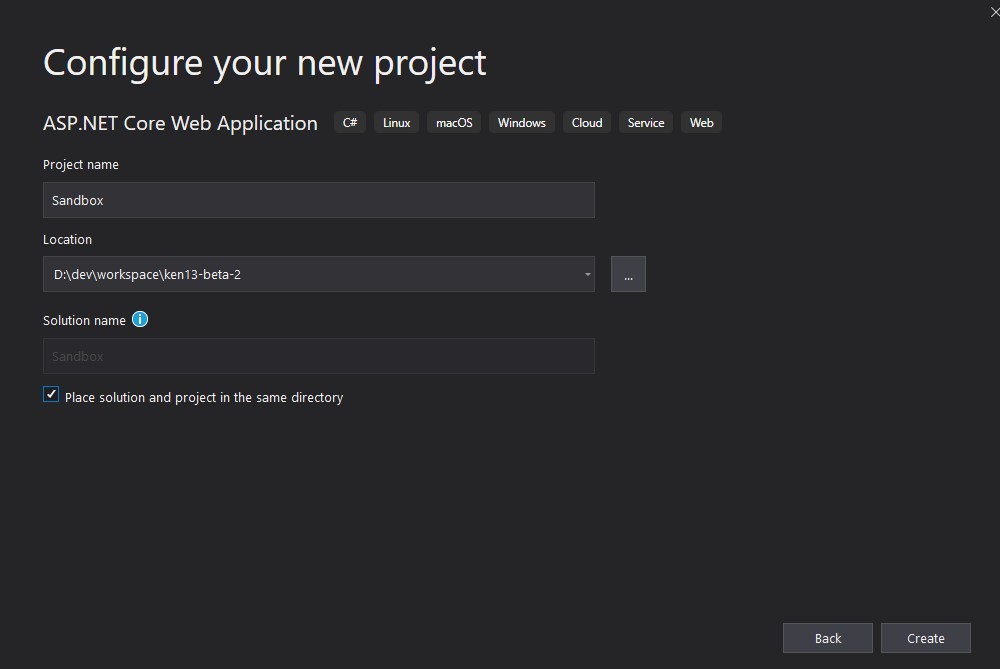
Task: Click the Project name label
Action: pyautogui.click(x=81, y=165)
